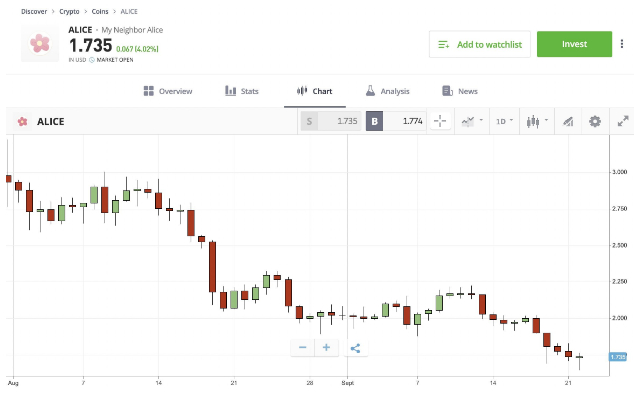Image resolution: width=634 pixels, height=398 pixels.
Task: Open the 1D time interval dropdown
Action: tap(504, 121)
